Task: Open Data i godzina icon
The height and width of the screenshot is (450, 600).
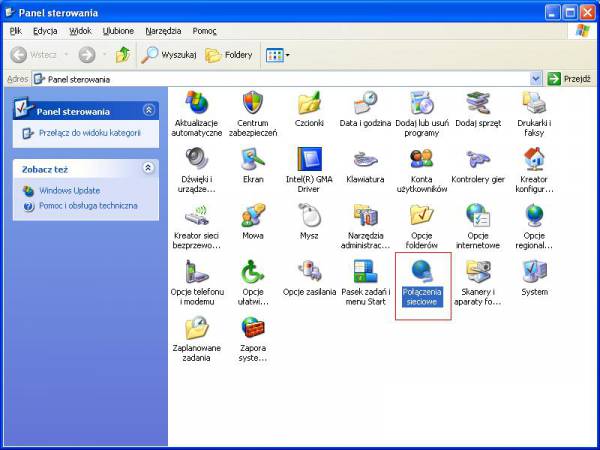Action: click(x=365, y=103)
